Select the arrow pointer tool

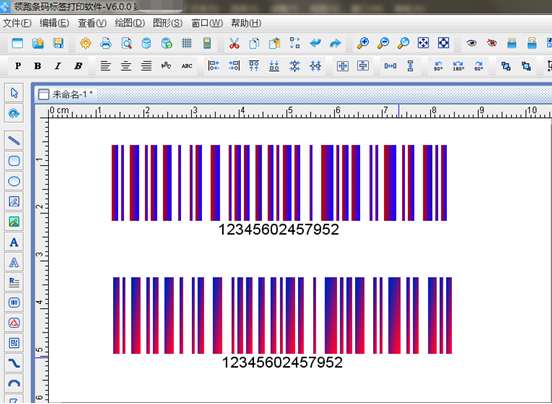14,93
